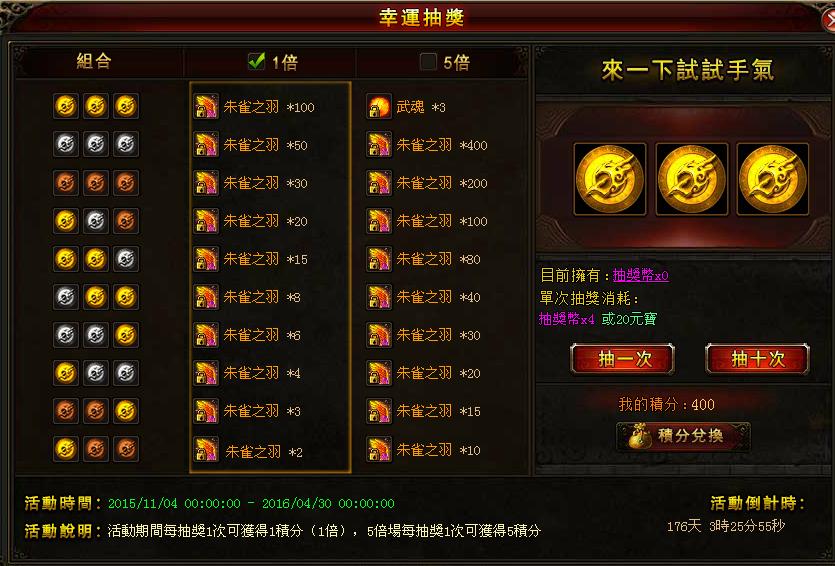This screenshot has width=835, height=566.
Task: Click the 朱雀之羽 *10 reward icon
Action: (379, 450)
